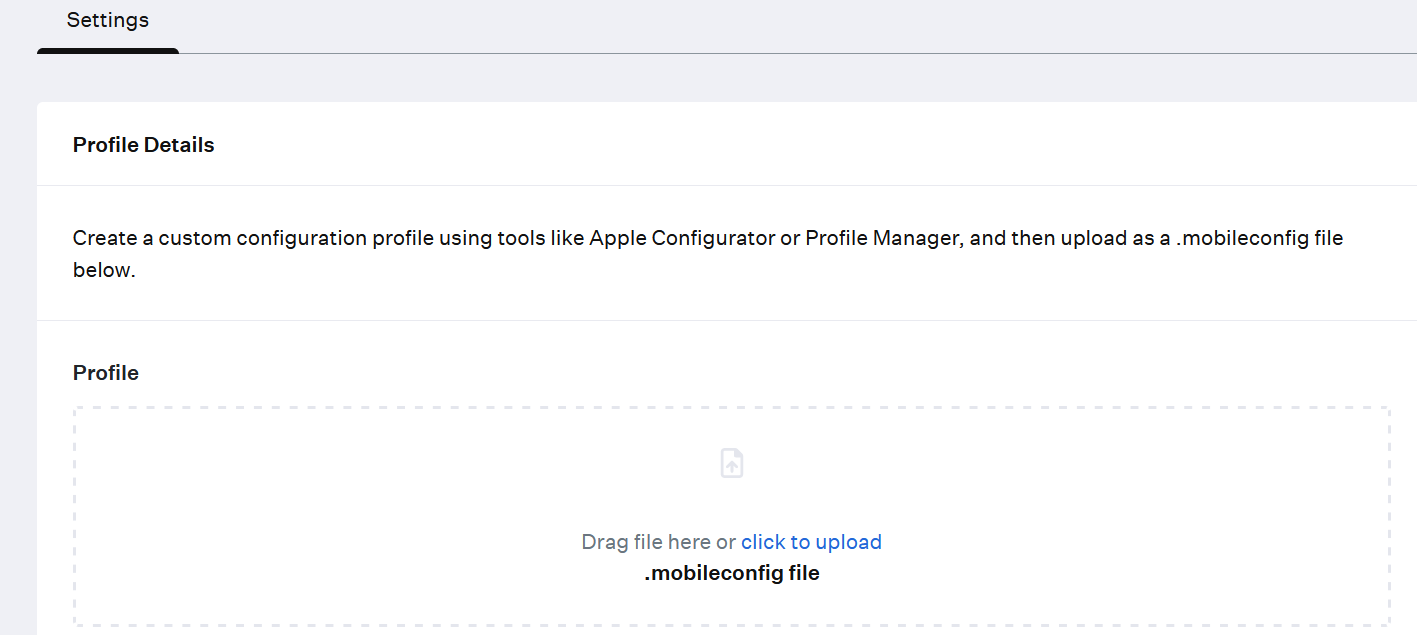
Task: Click the word "below." in the description
Action: pos(104,271)
